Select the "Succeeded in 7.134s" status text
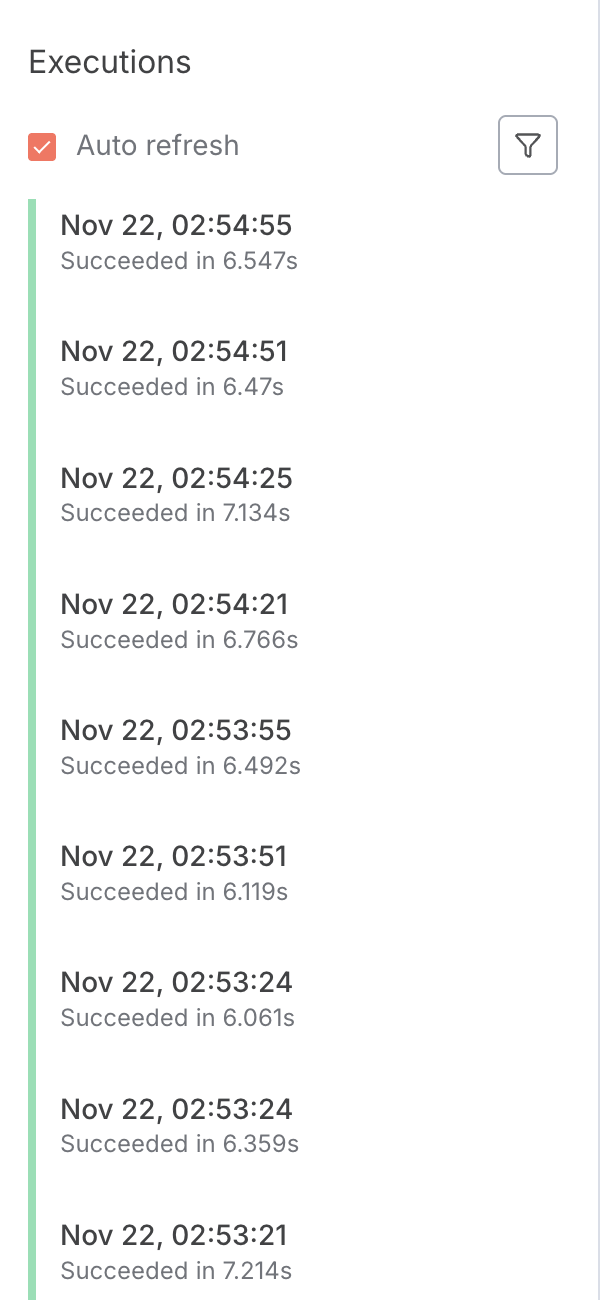 tap(175, 513)
